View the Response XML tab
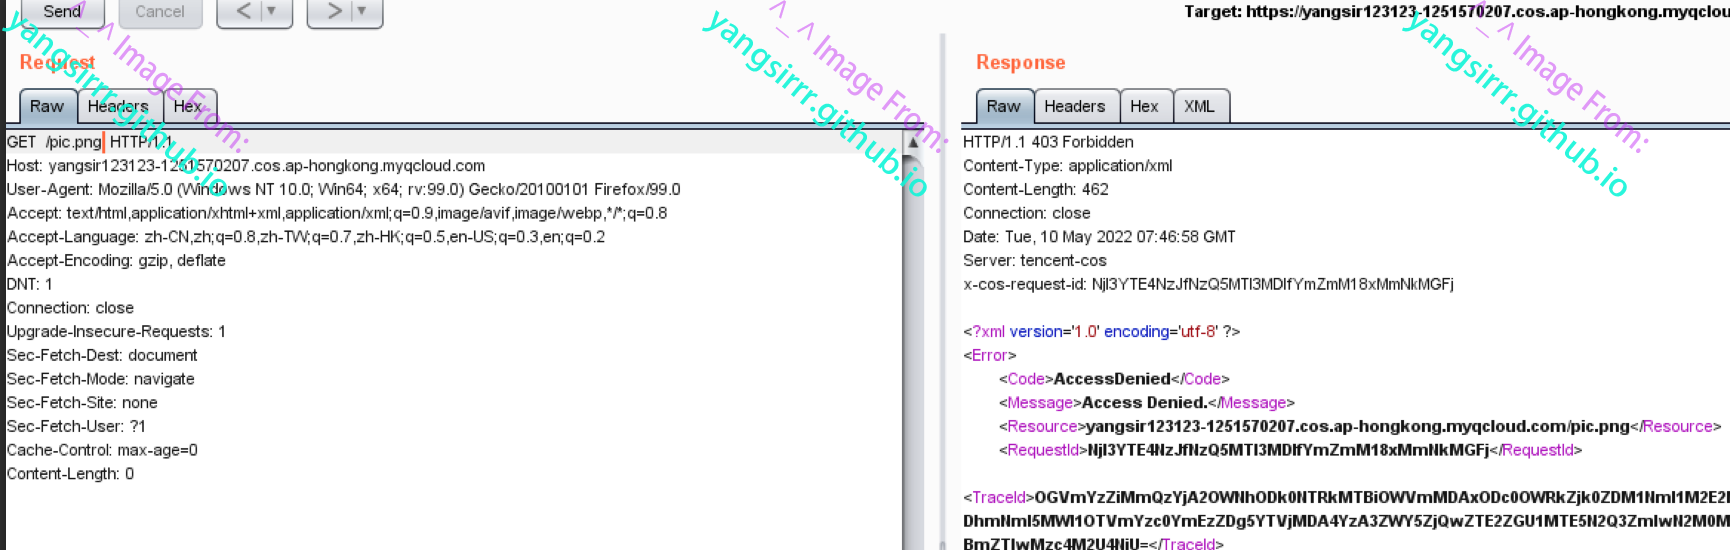Viewport: 1730px width, 550px height. click(x=1199, y=106)
